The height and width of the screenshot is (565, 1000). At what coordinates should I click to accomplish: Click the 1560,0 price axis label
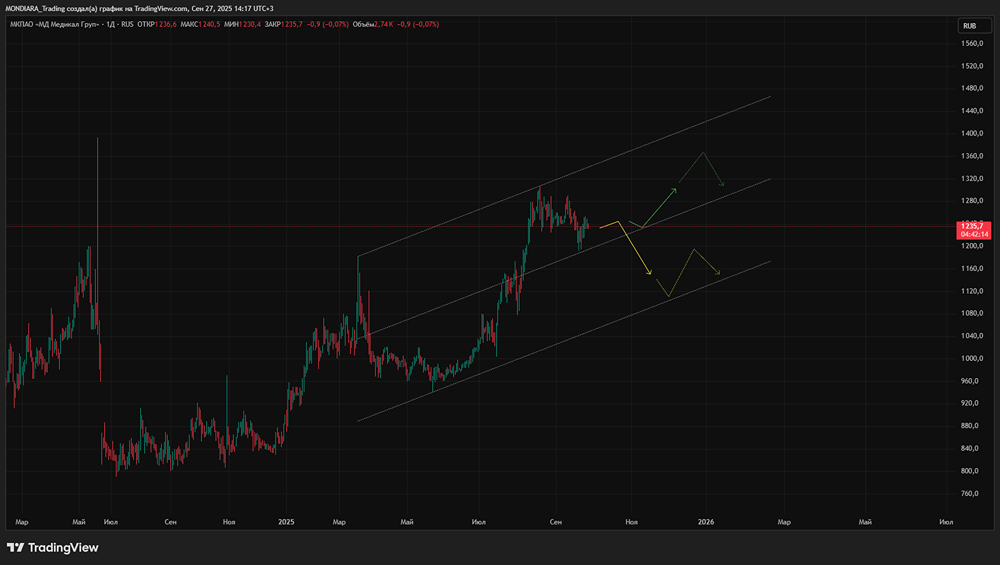click(x=972, y=43)
